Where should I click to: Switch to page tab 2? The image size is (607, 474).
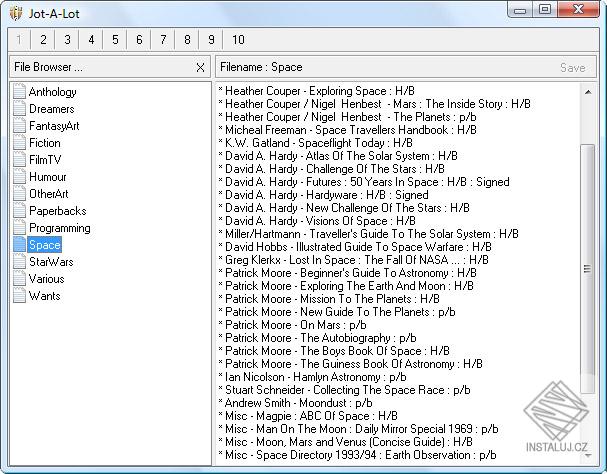(43, 40)
